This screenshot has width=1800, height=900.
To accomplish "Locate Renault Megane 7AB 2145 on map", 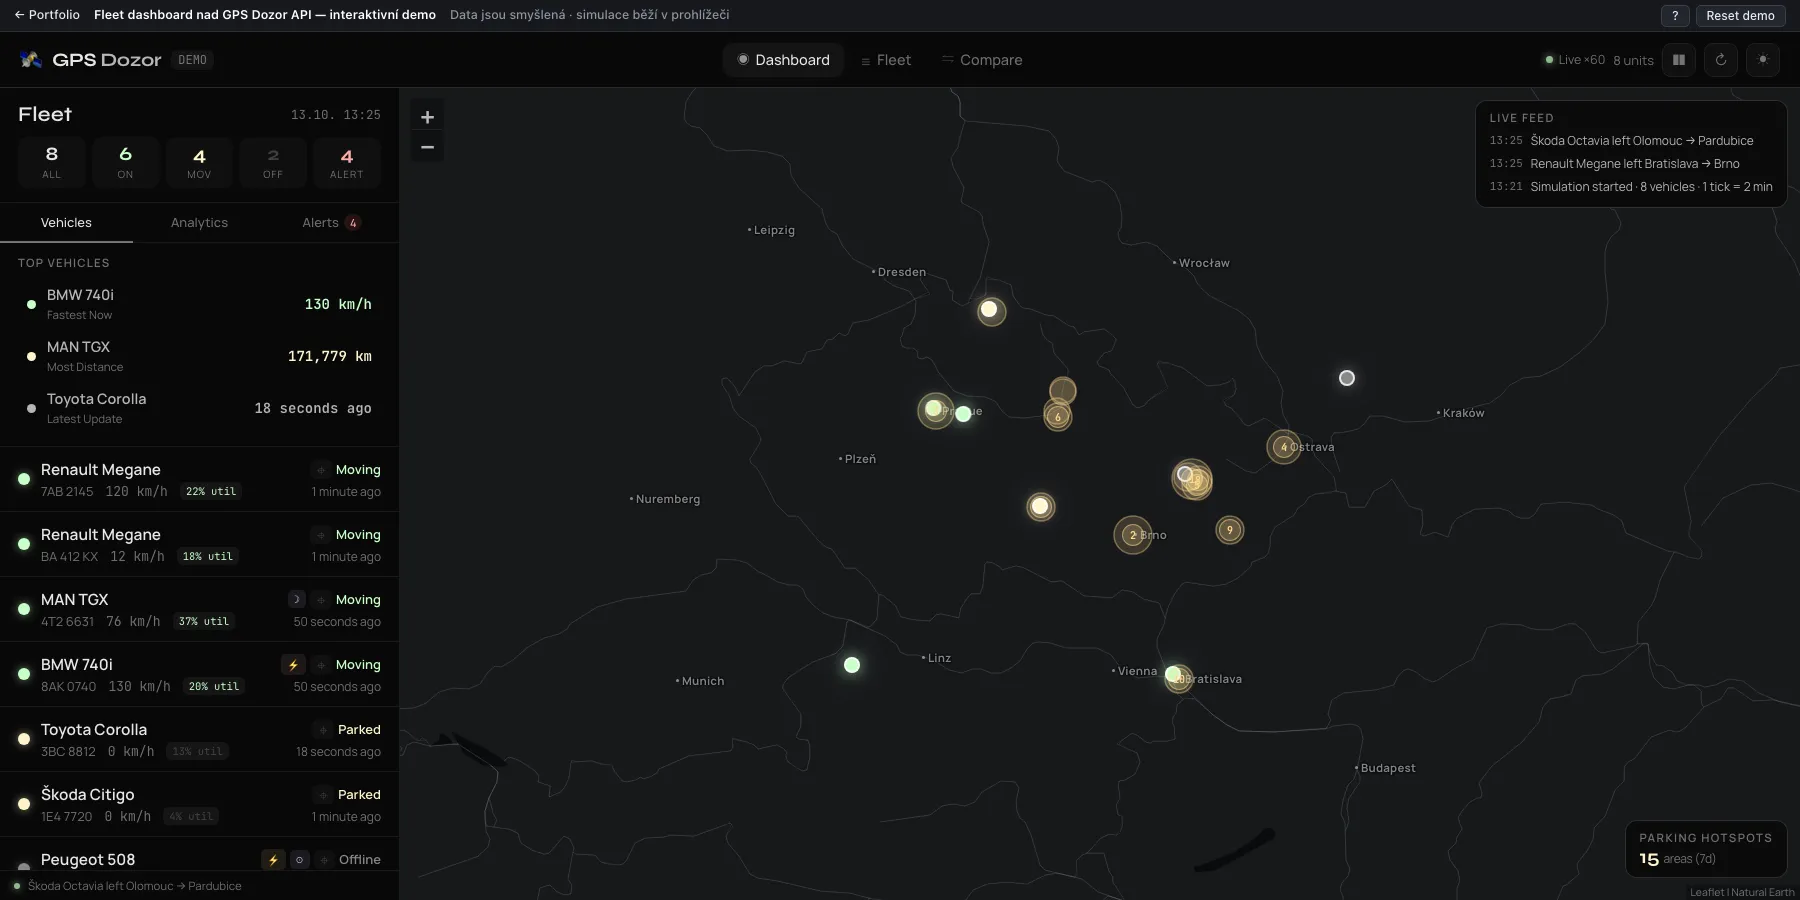I will (x=320, y=470).
